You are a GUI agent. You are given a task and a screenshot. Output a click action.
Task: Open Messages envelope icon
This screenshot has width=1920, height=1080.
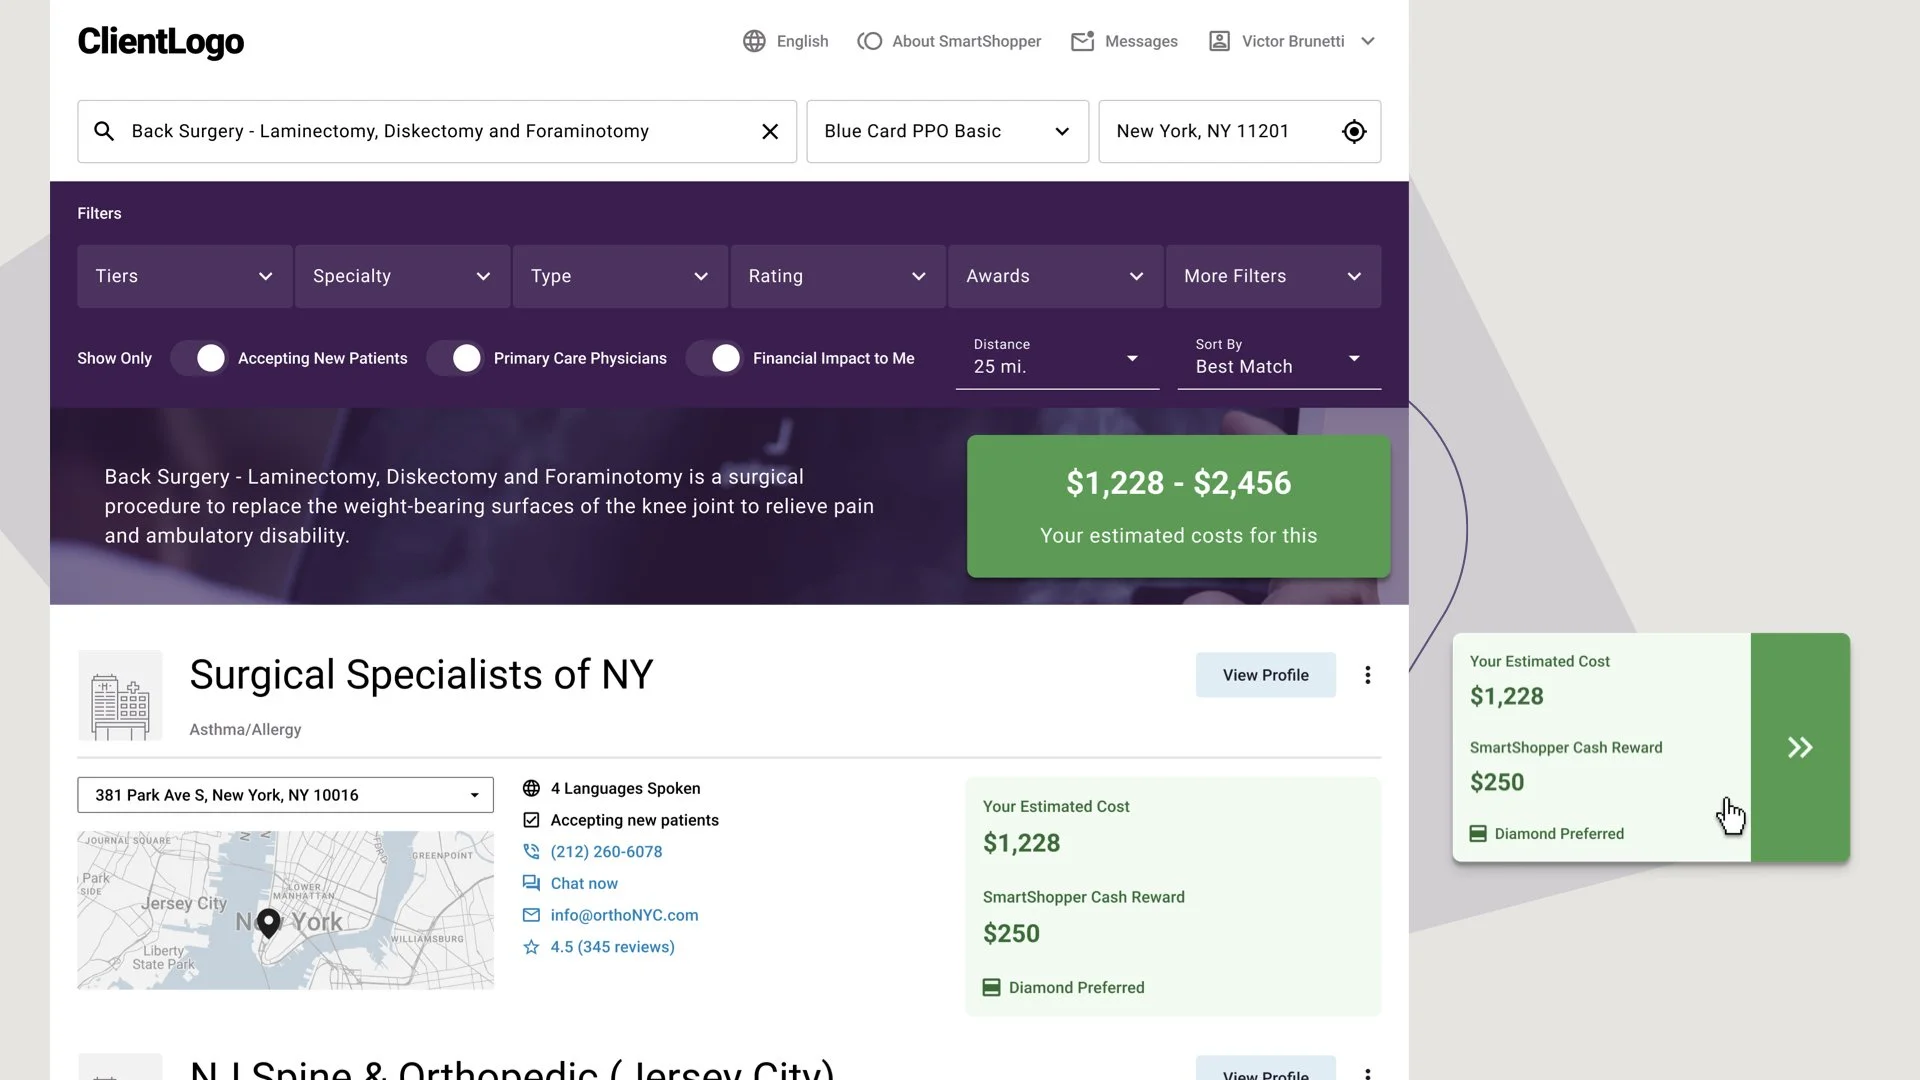click(1082, 41)
